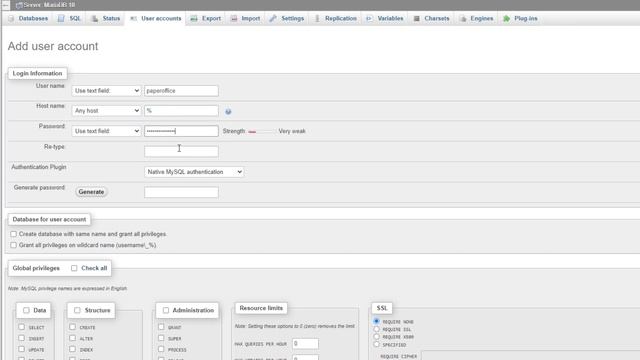The image size is (640, 360).
Task: Click the Re-type password field
Action: coord(181,151)
